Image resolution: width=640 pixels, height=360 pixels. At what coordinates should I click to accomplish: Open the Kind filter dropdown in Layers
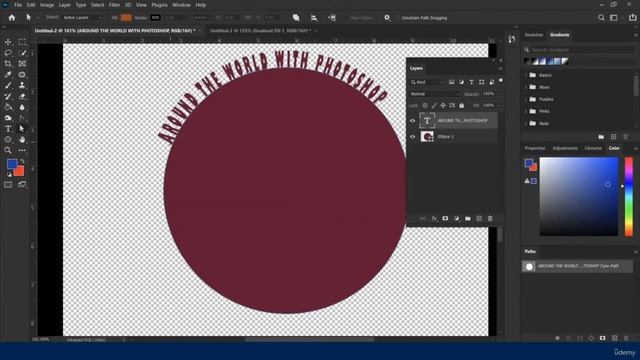coord(427,82)
